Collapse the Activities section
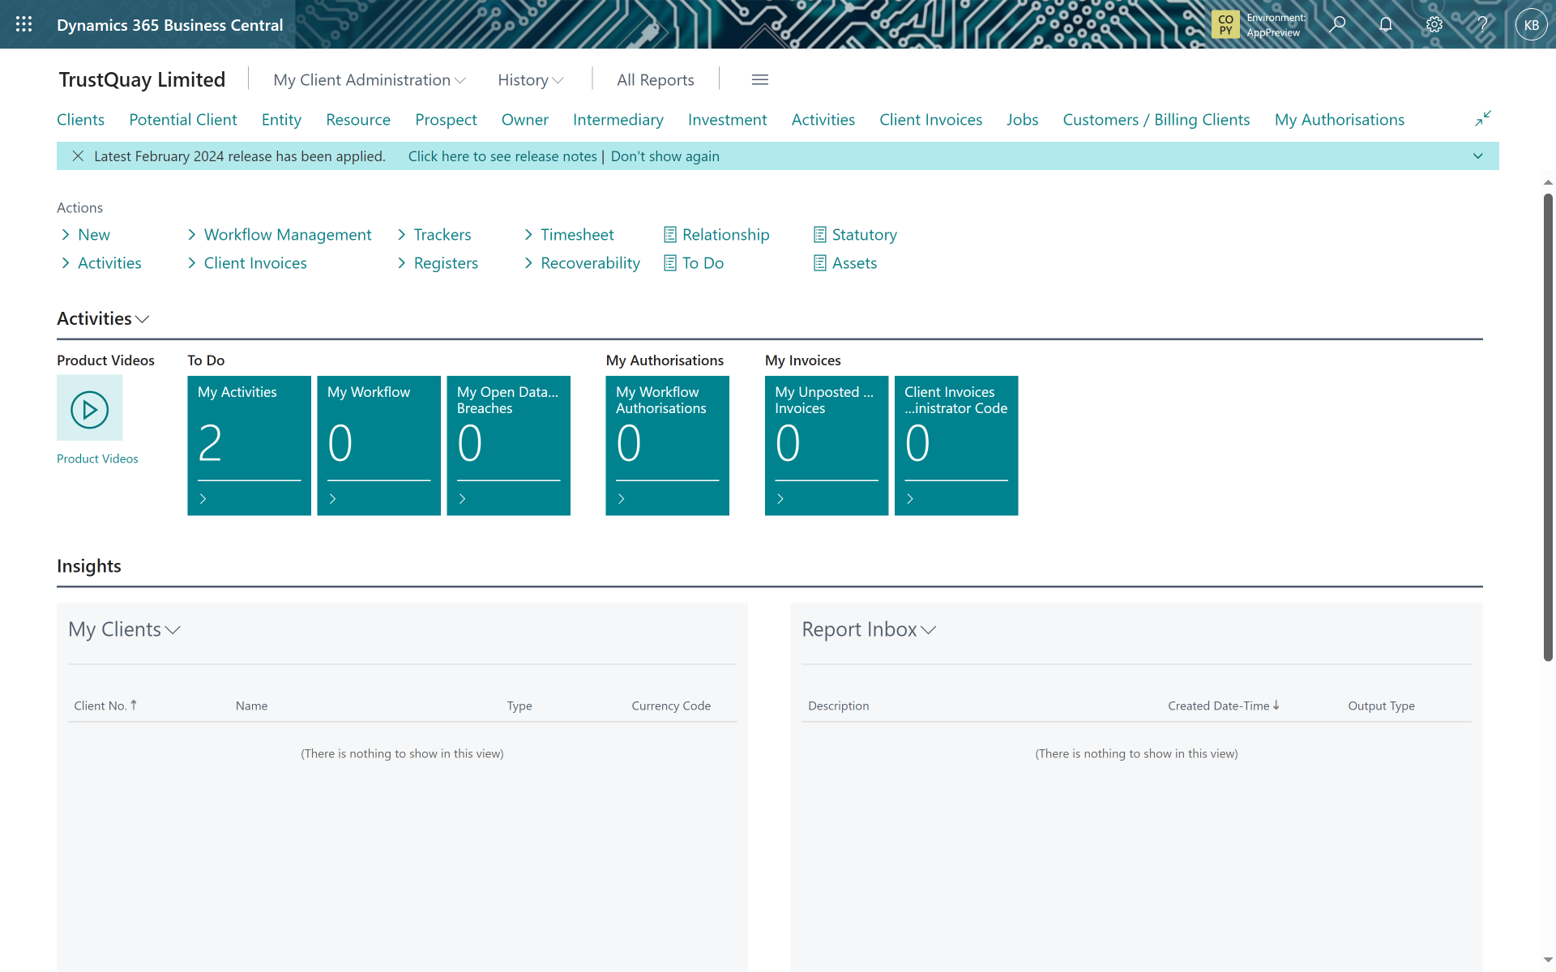The width and height of the screenshot is (1556, 972). click(141, 319)
